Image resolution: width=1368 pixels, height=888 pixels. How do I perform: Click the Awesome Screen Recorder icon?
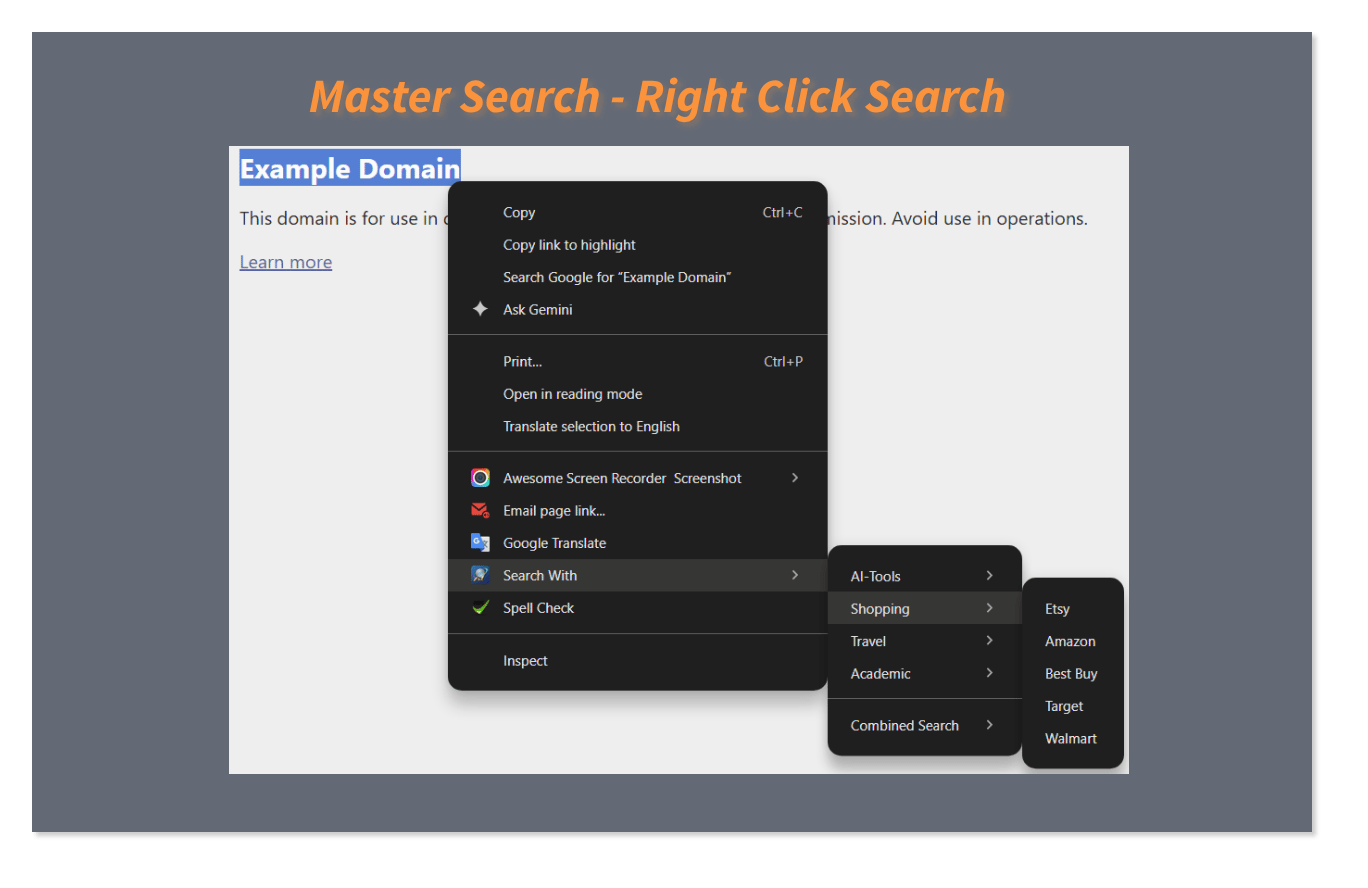tap(480, 478)
